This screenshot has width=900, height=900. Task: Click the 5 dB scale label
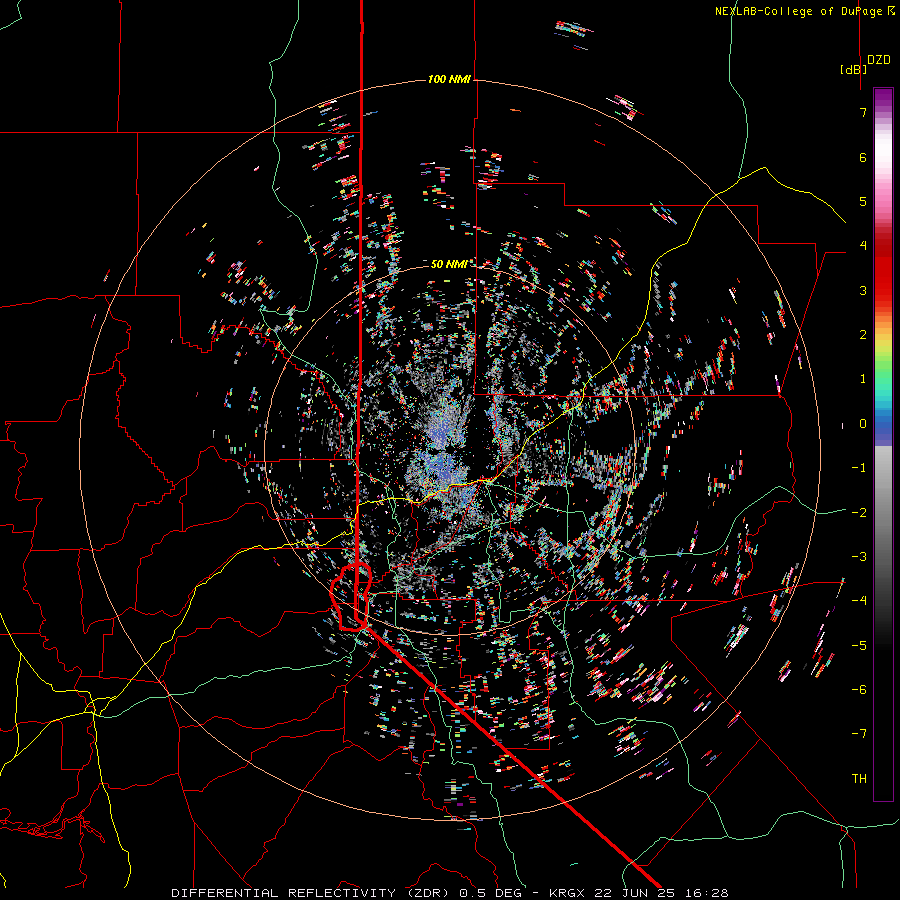coord(863,201)
